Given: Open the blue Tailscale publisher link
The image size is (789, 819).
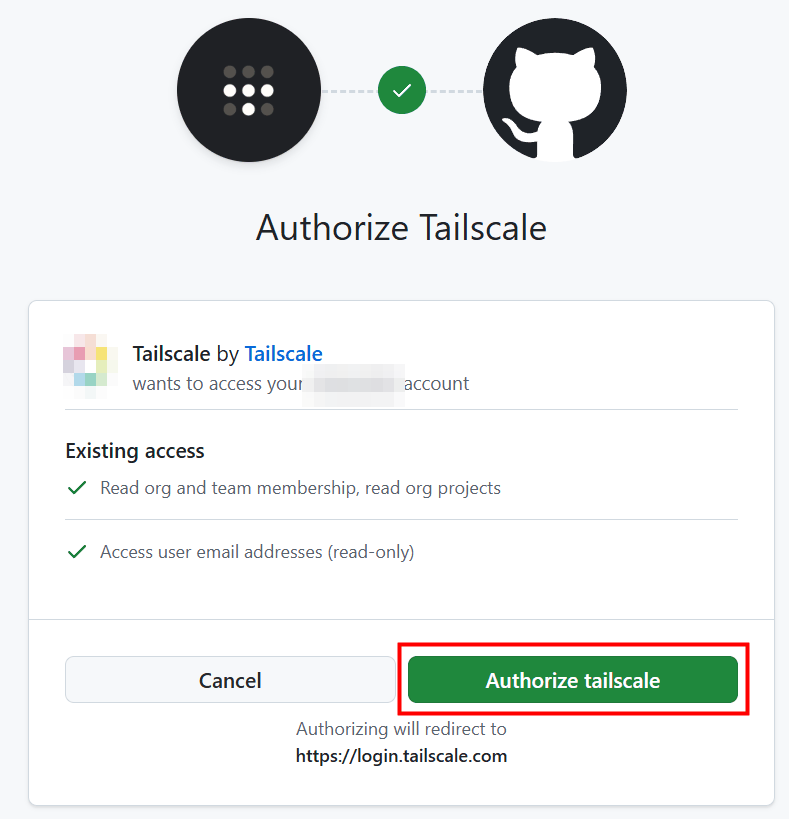Looking at the screenshot, I should coord(284,354).
